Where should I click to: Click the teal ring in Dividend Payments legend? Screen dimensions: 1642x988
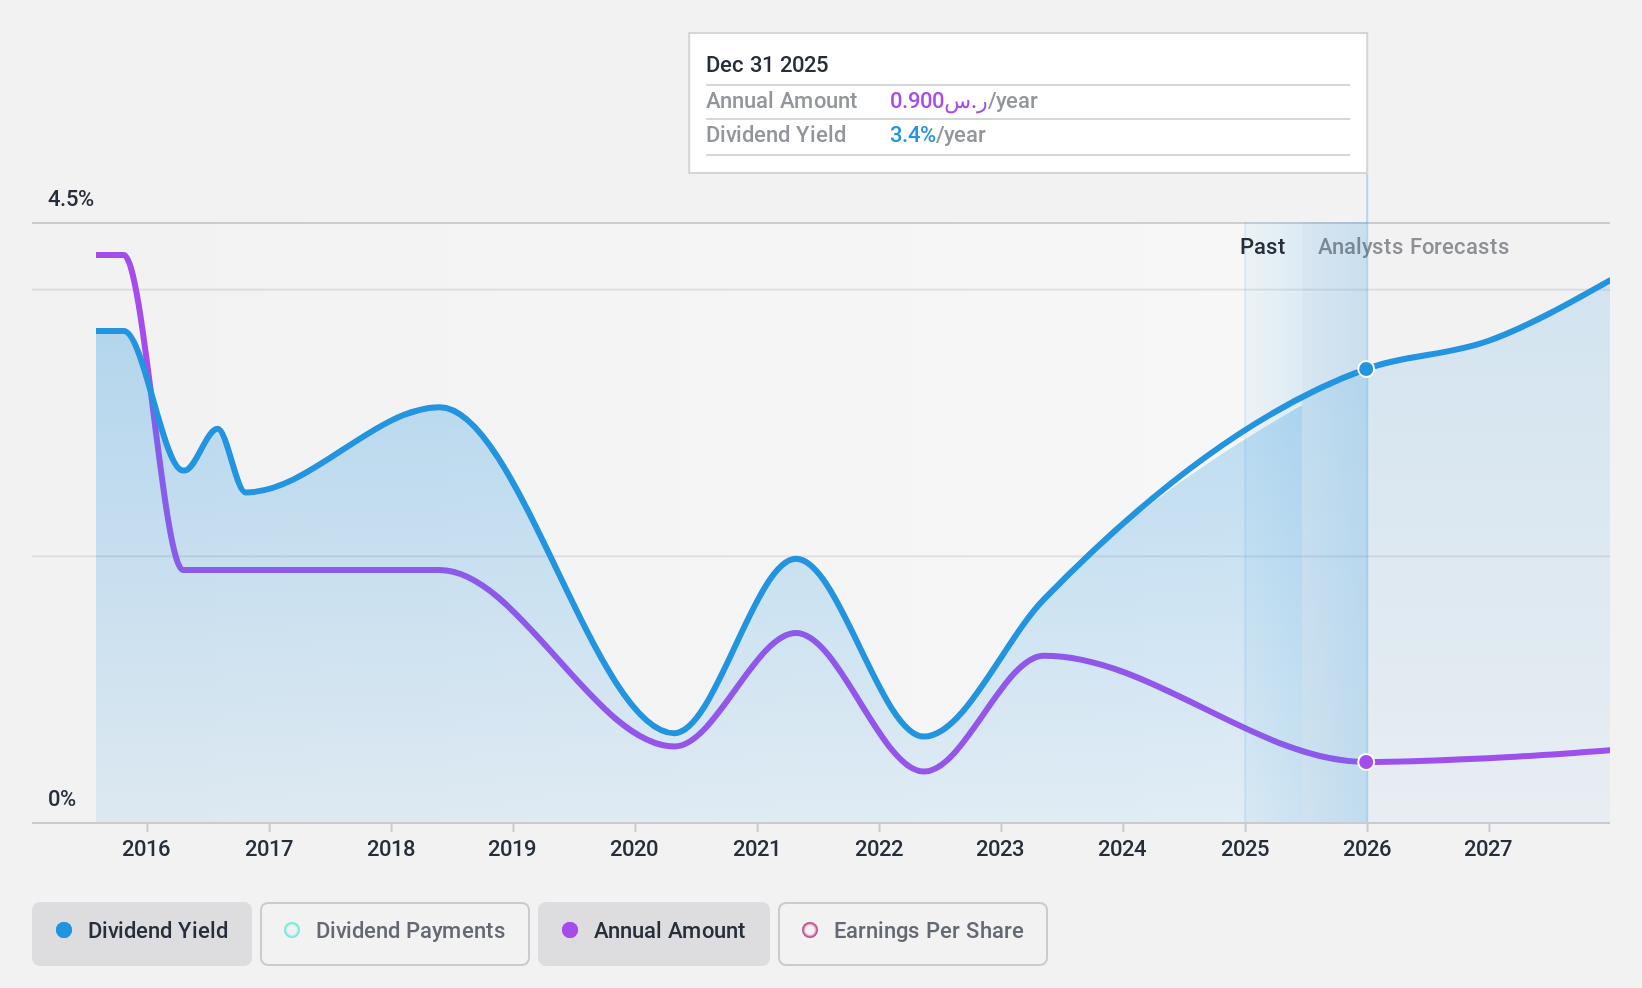[292, 930]
